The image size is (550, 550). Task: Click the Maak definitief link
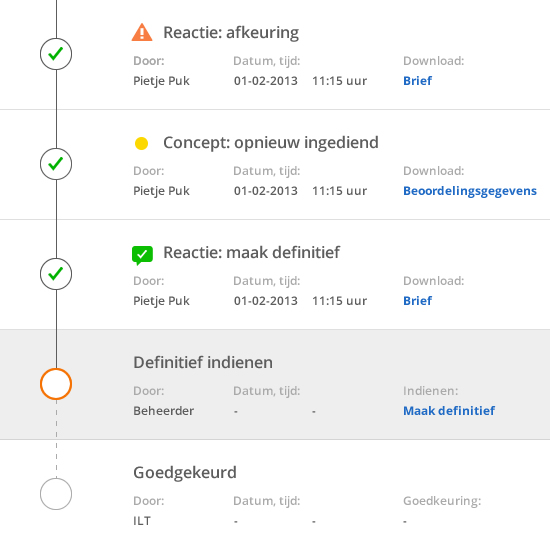pos(449,410)
